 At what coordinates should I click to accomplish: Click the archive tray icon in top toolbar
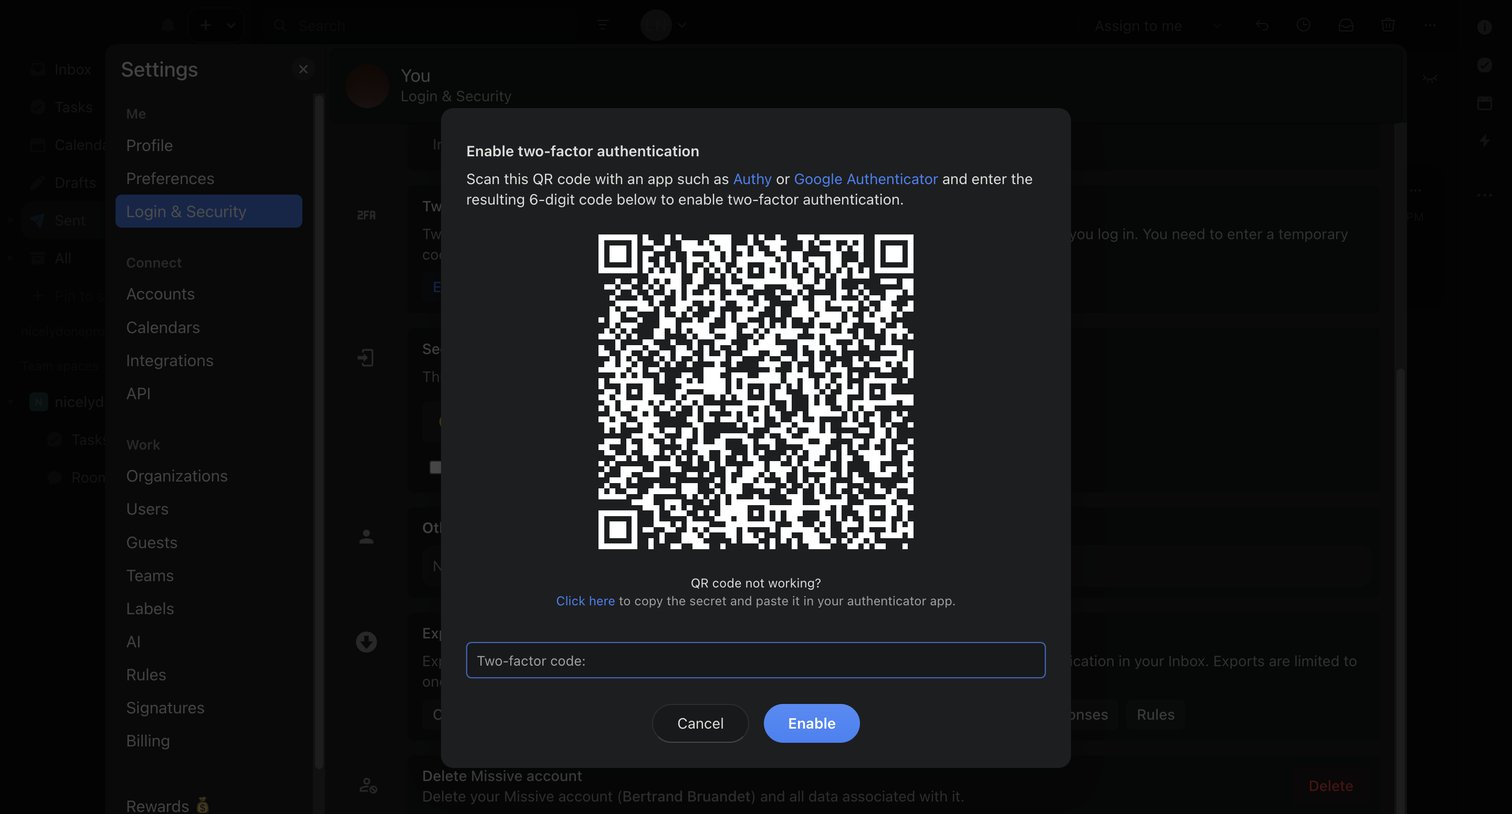1346,25
